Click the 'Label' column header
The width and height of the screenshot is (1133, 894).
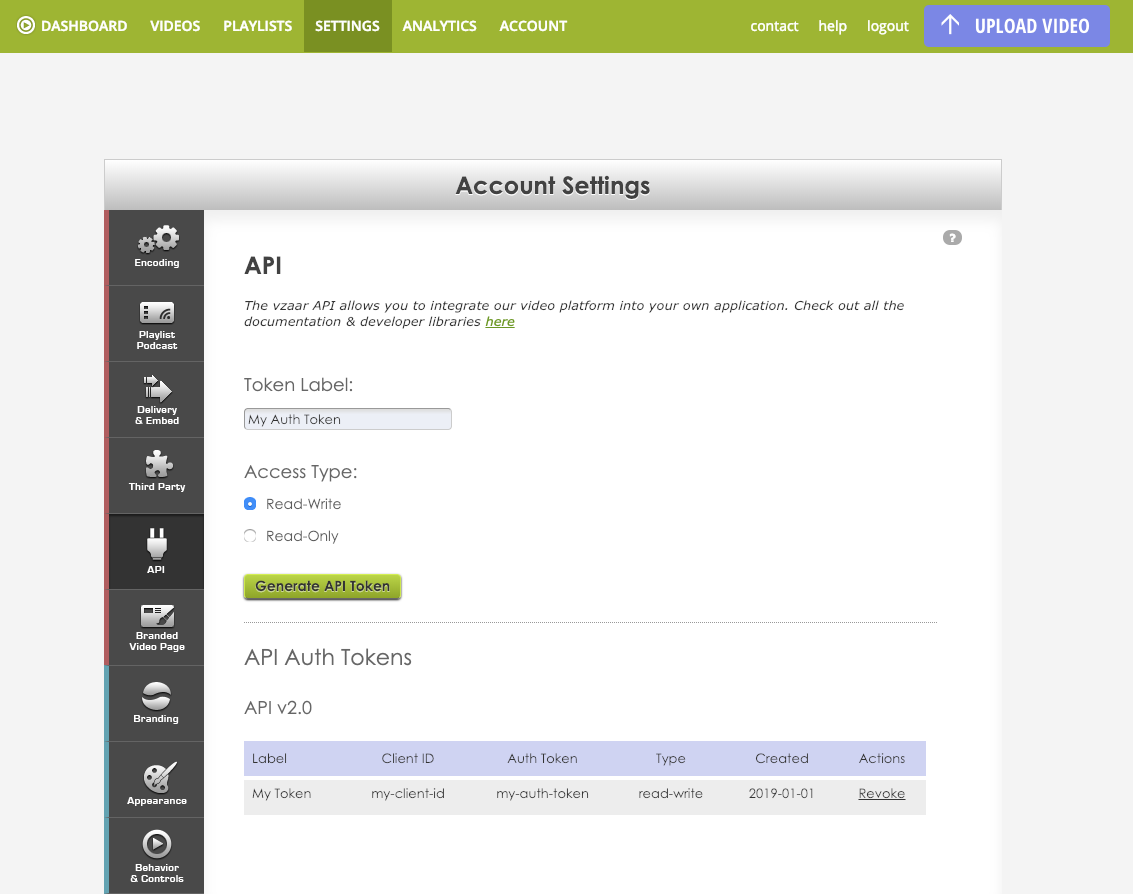(x=269, y=758)
